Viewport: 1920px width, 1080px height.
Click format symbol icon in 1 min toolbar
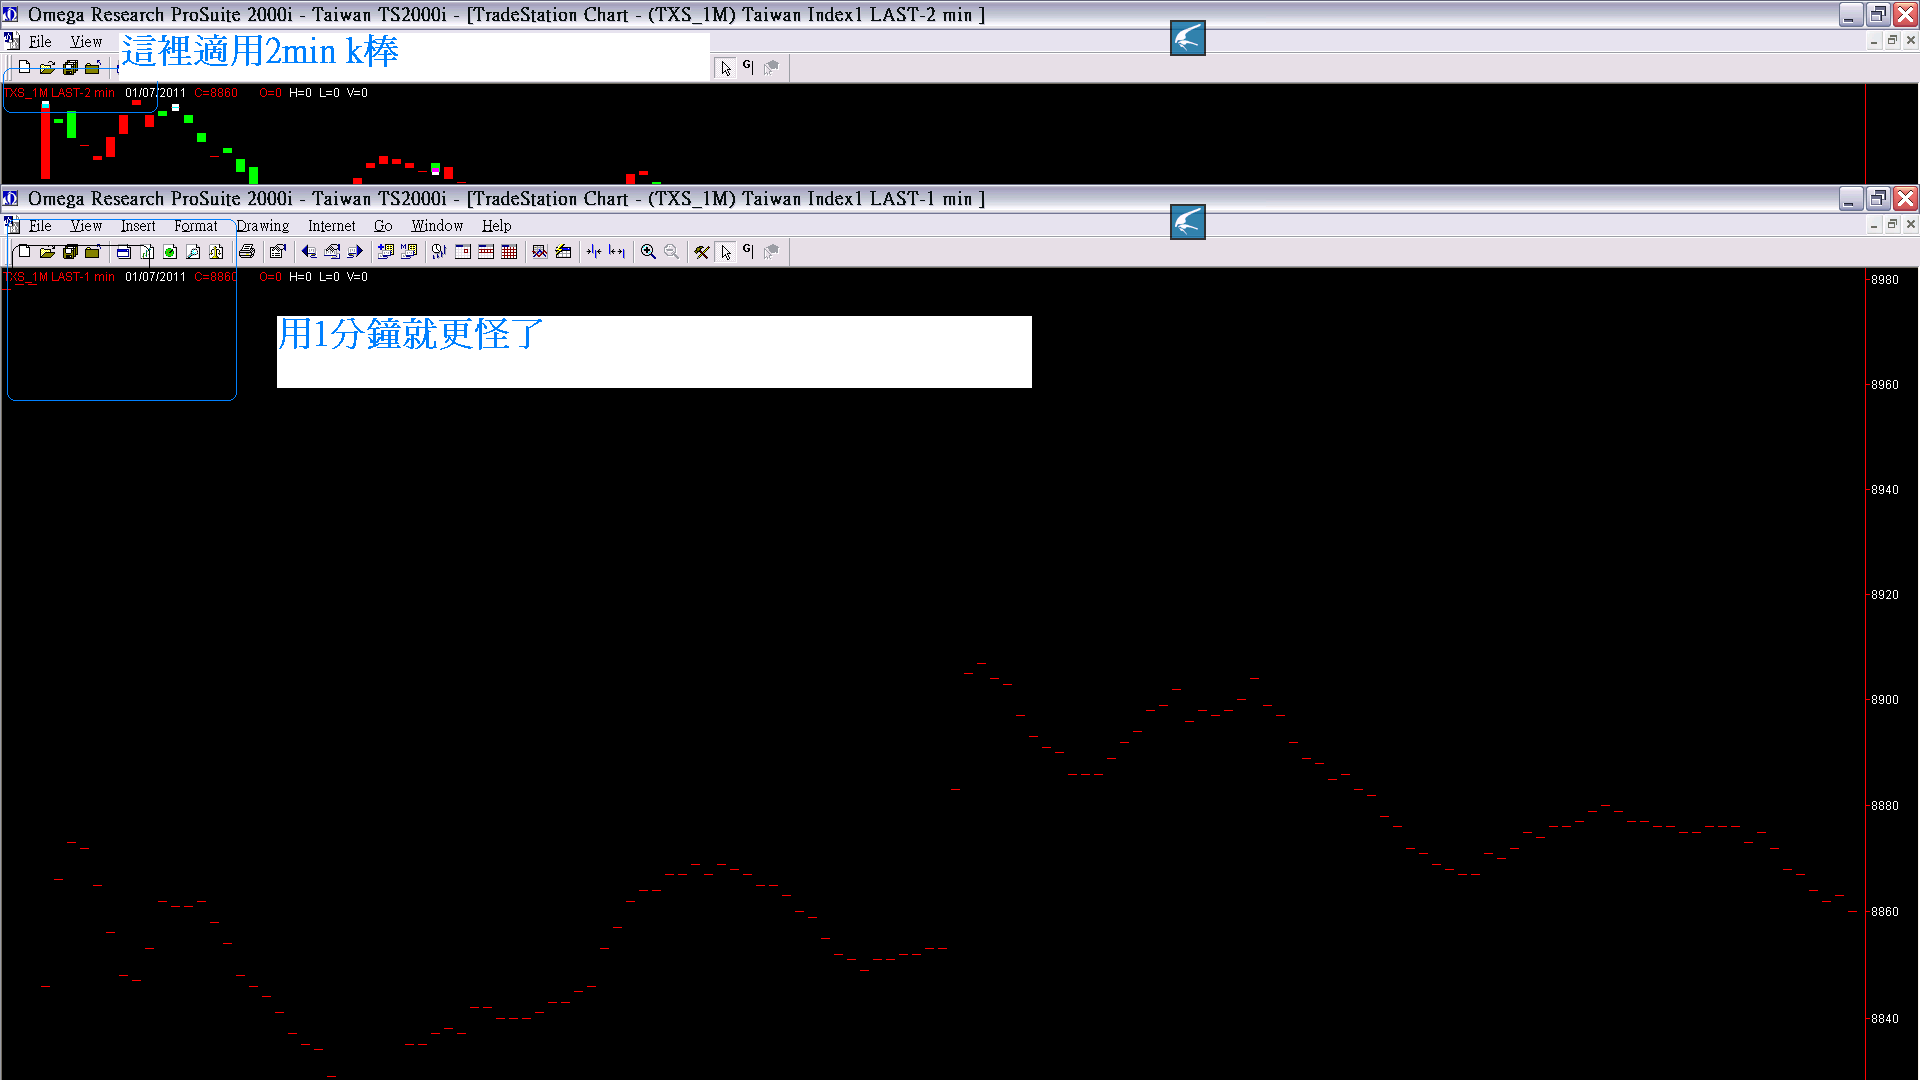click(409, 252)
